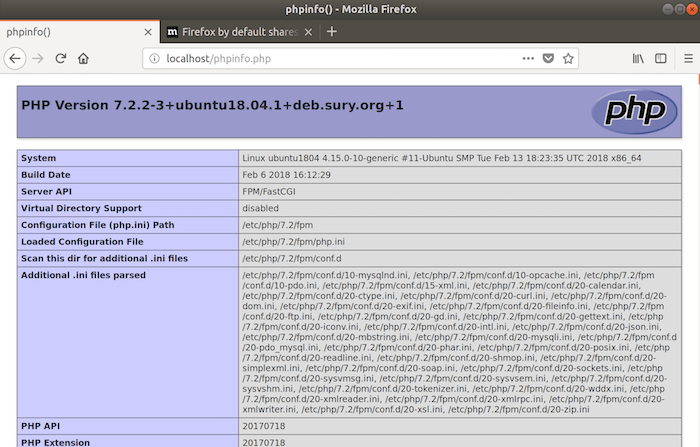Click the PHP Version 7.2.2-3 heading
This screenshot has width=700, height=447.
point(212,105)
